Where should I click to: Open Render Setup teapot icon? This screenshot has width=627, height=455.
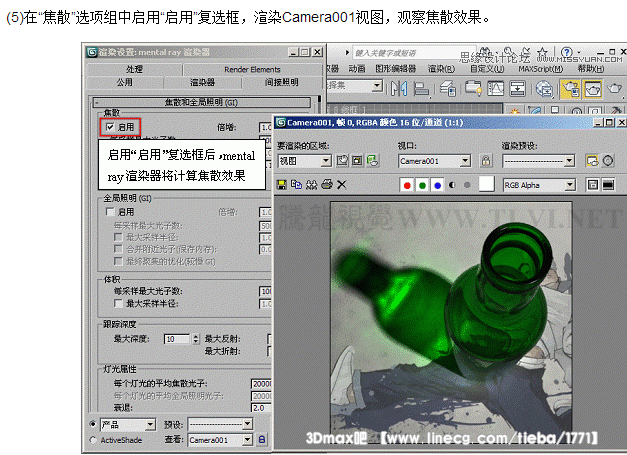pyautogui.click(x=570, y=88)
